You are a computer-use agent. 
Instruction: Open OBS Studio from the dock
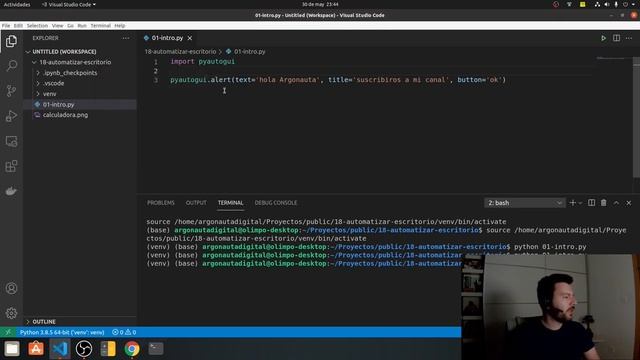point(84,349)
